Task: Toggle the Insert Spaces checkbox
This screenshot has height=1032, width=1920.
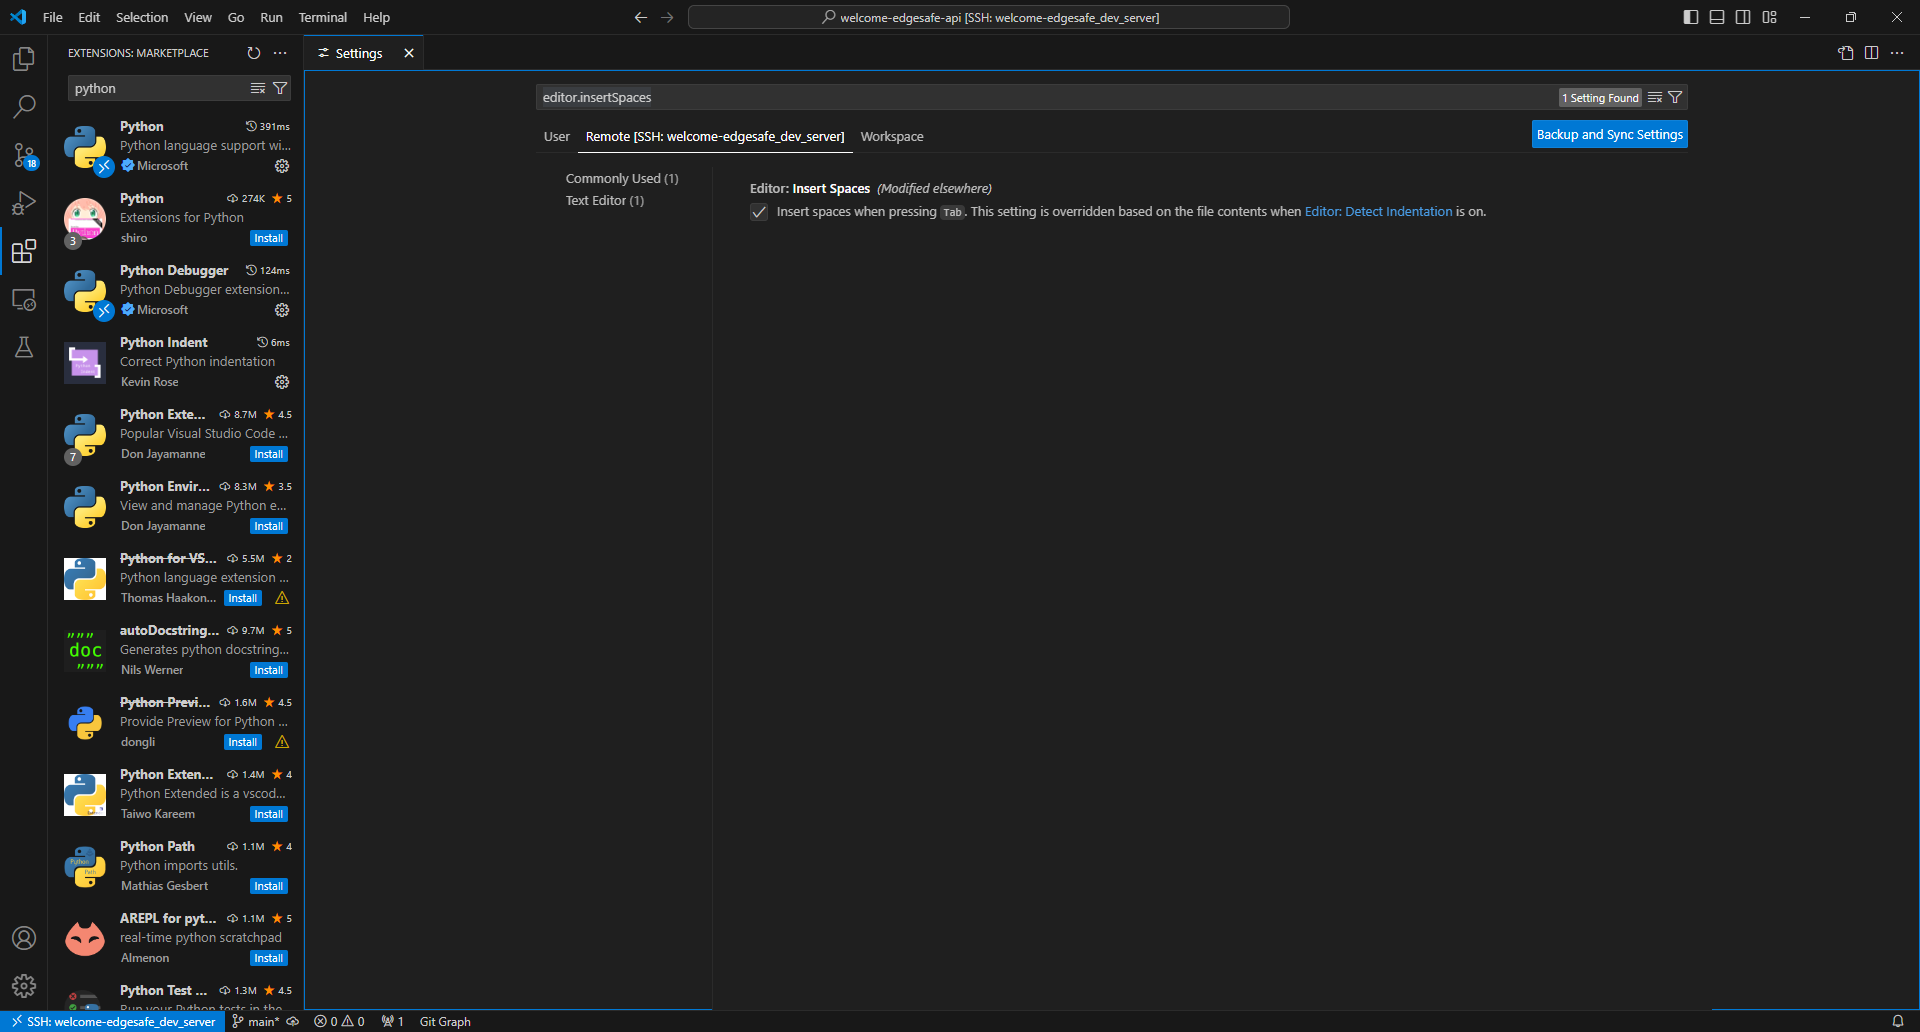Action: tap(759, 212)
